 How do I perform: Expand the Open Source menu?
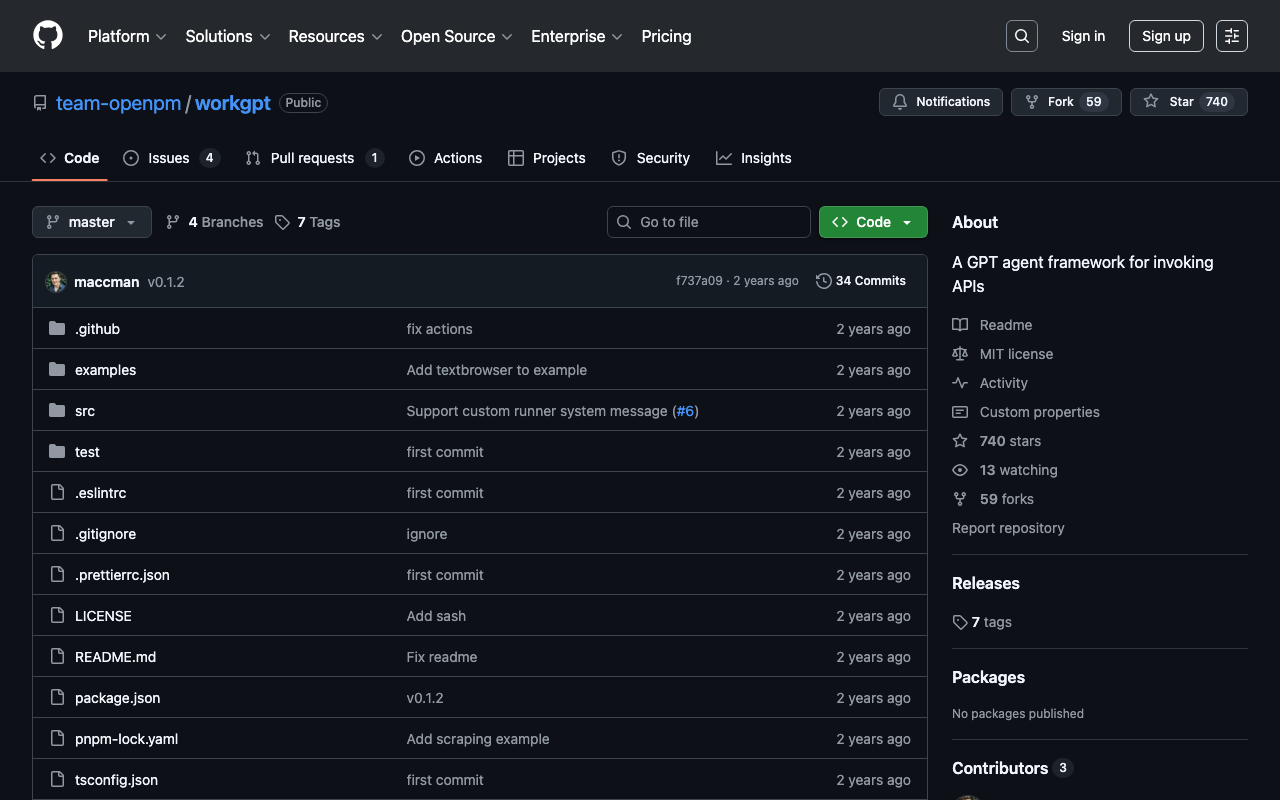456,36
